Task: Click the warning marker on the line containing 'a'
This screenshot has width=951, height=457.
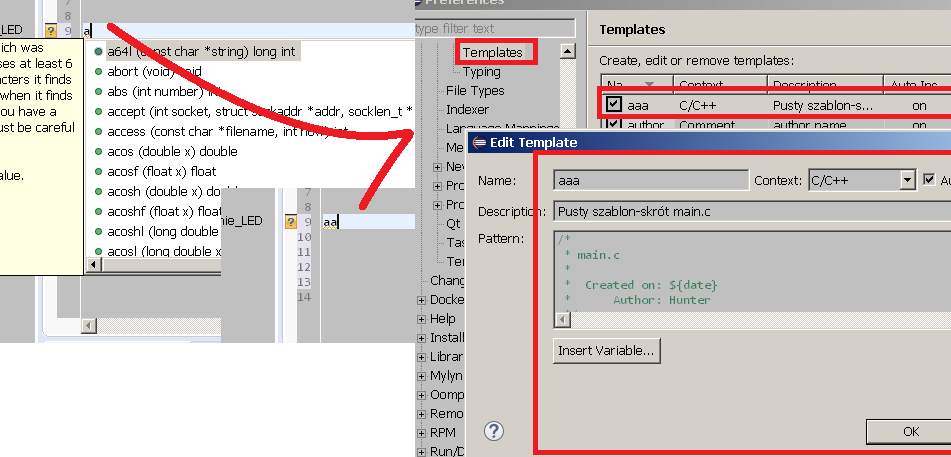Action: (x=51, y=31)
